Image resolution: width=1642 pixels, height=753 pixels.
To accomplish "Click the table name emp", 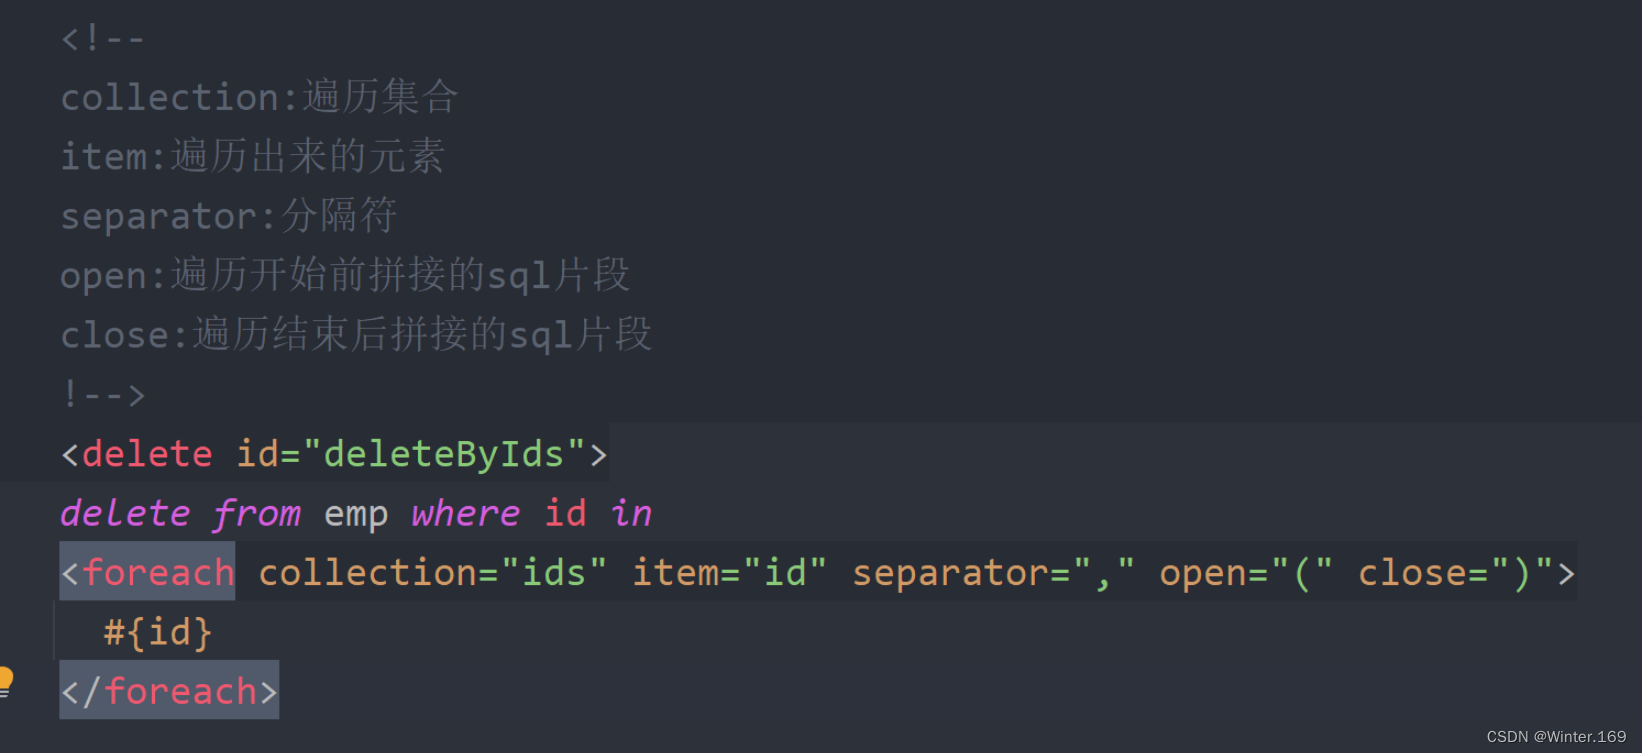I will 356,516.
